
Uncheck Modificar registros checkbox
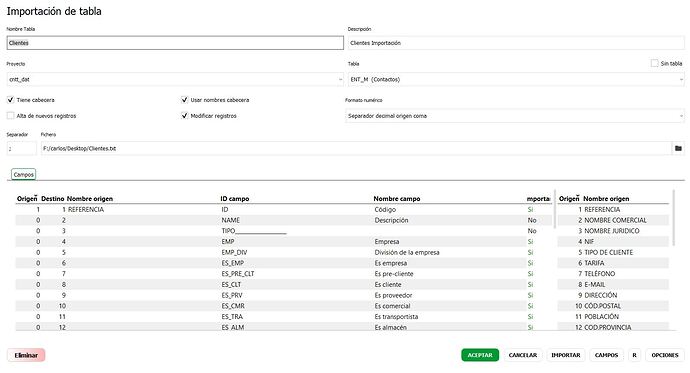click(184, 116)
